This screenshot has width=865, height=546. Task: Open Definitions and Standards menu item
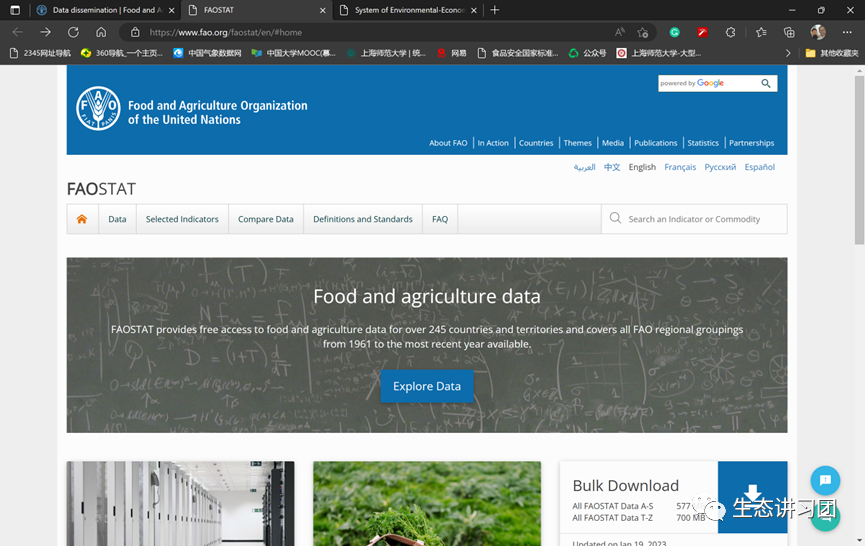tap(363, 219)
